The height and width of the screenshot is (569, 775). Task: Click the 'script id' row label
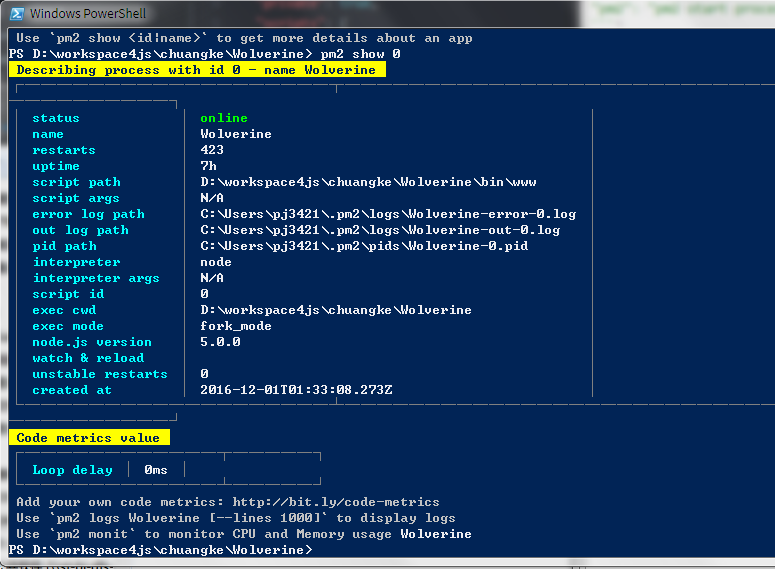click(x=68, y=294)
